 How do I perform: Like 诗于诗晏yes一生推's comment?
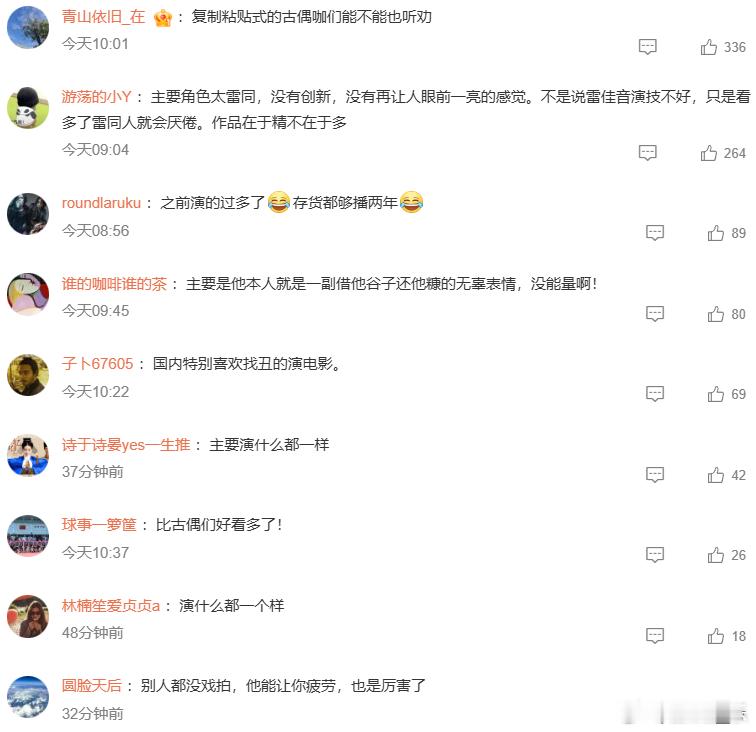[x=716, y=475]
